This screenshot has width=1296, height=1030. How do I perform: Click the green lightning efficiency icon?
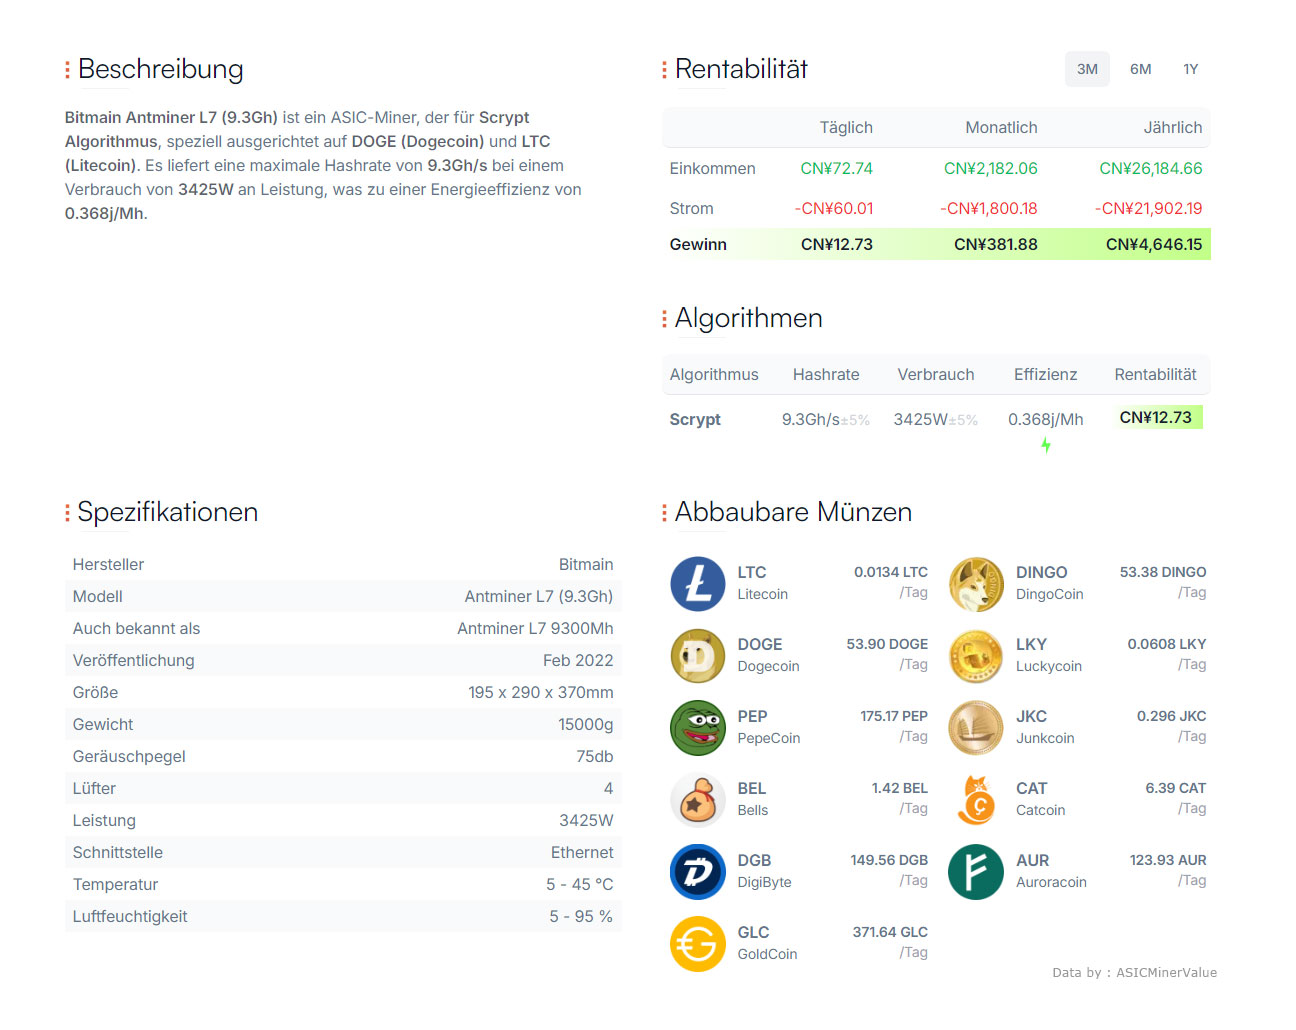[x=1046, y=445]
